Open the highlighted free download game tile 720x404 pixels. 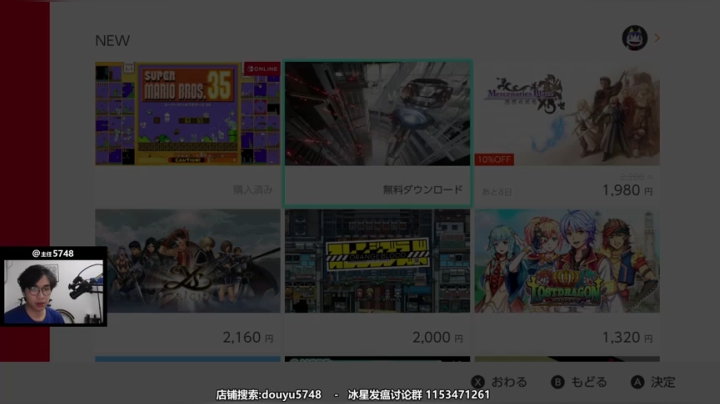[x=377, y=133]
